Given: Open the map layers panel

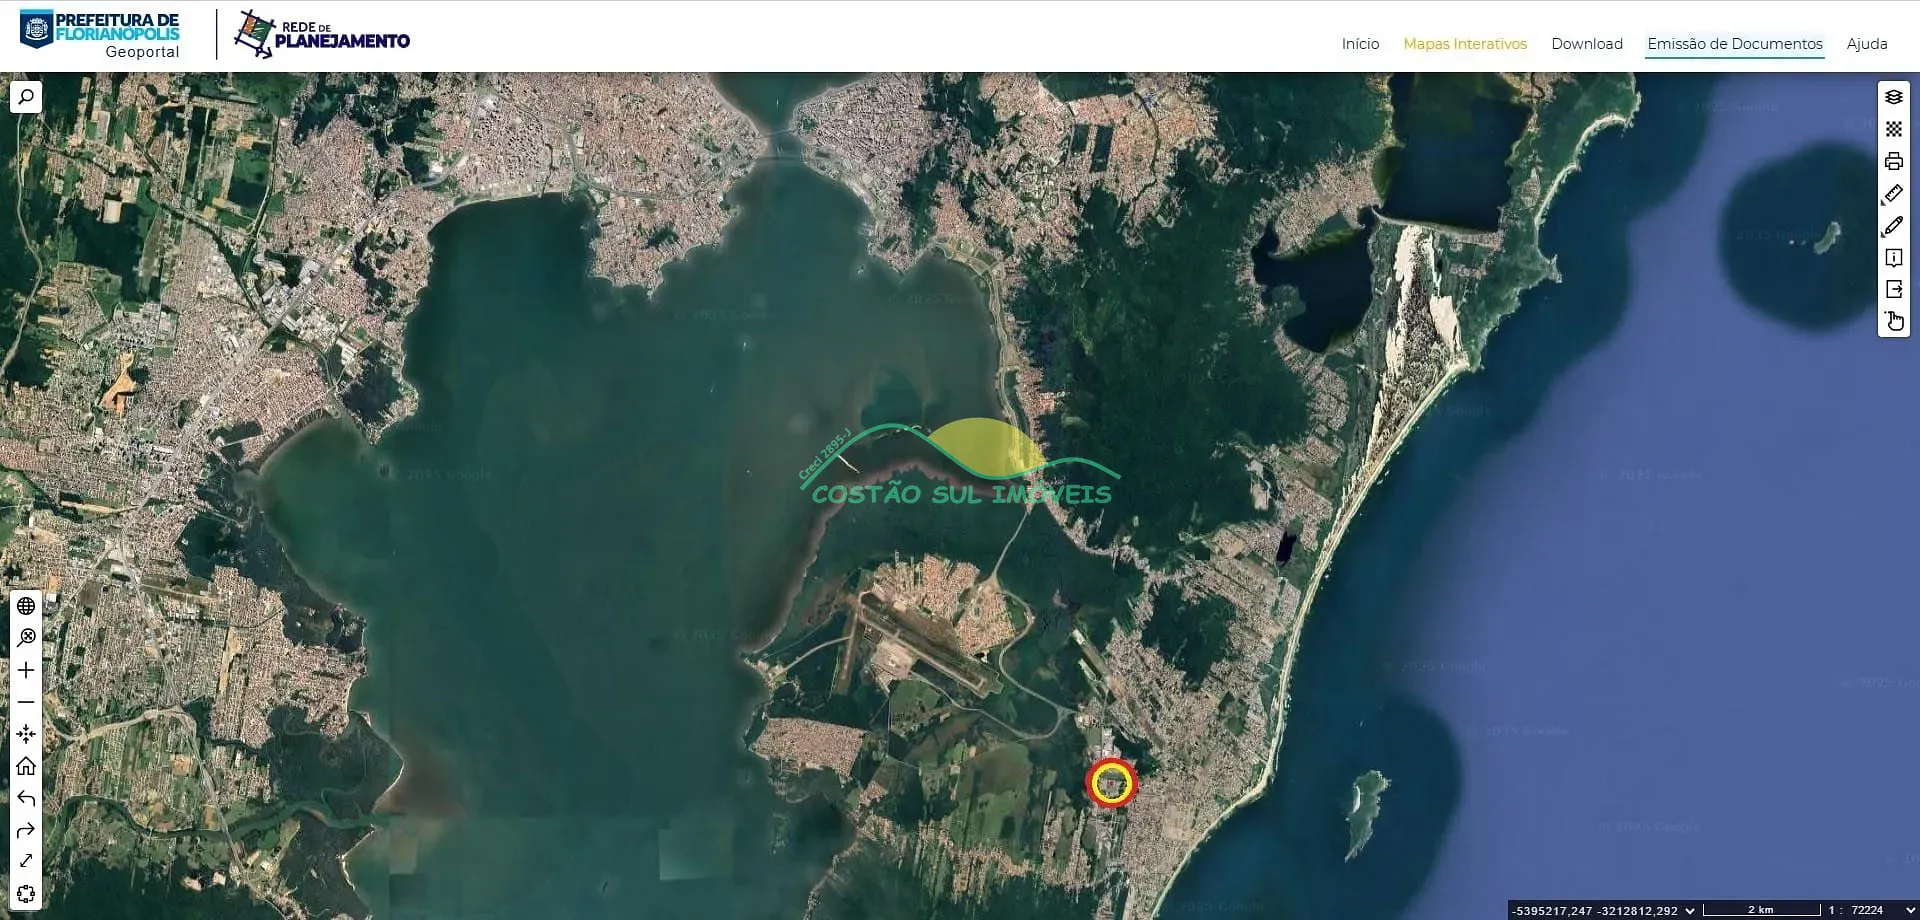Looking at the screenshot, I should click(1894, 97).
